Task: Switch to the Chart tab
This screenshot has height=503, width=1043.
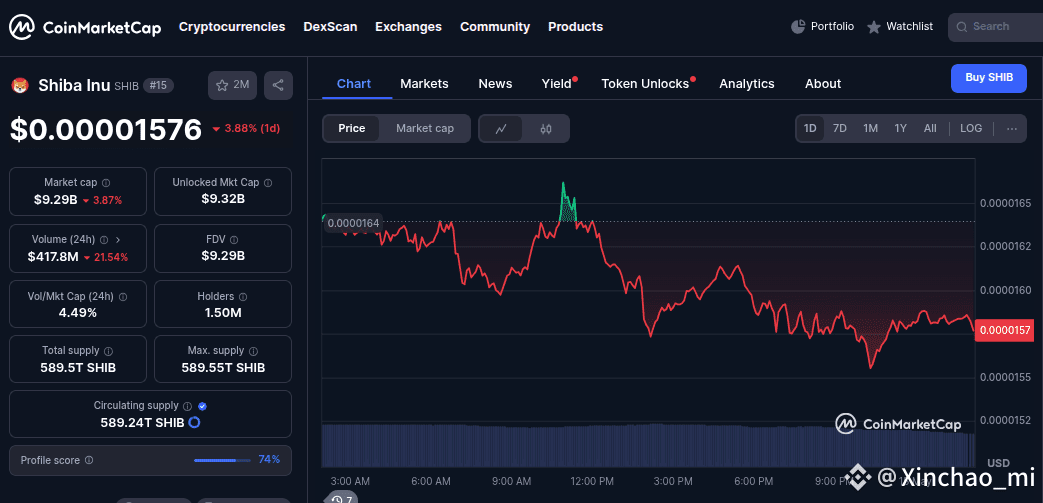Action: point(354,84)
